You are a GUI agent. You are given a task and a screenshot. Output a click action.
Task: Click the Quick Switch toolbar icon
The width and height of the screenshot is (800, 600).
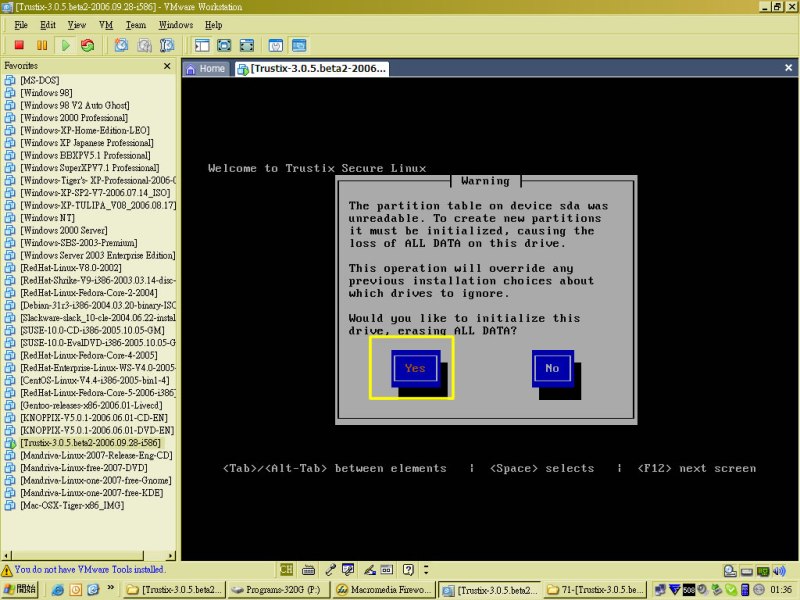coord(224,45)
